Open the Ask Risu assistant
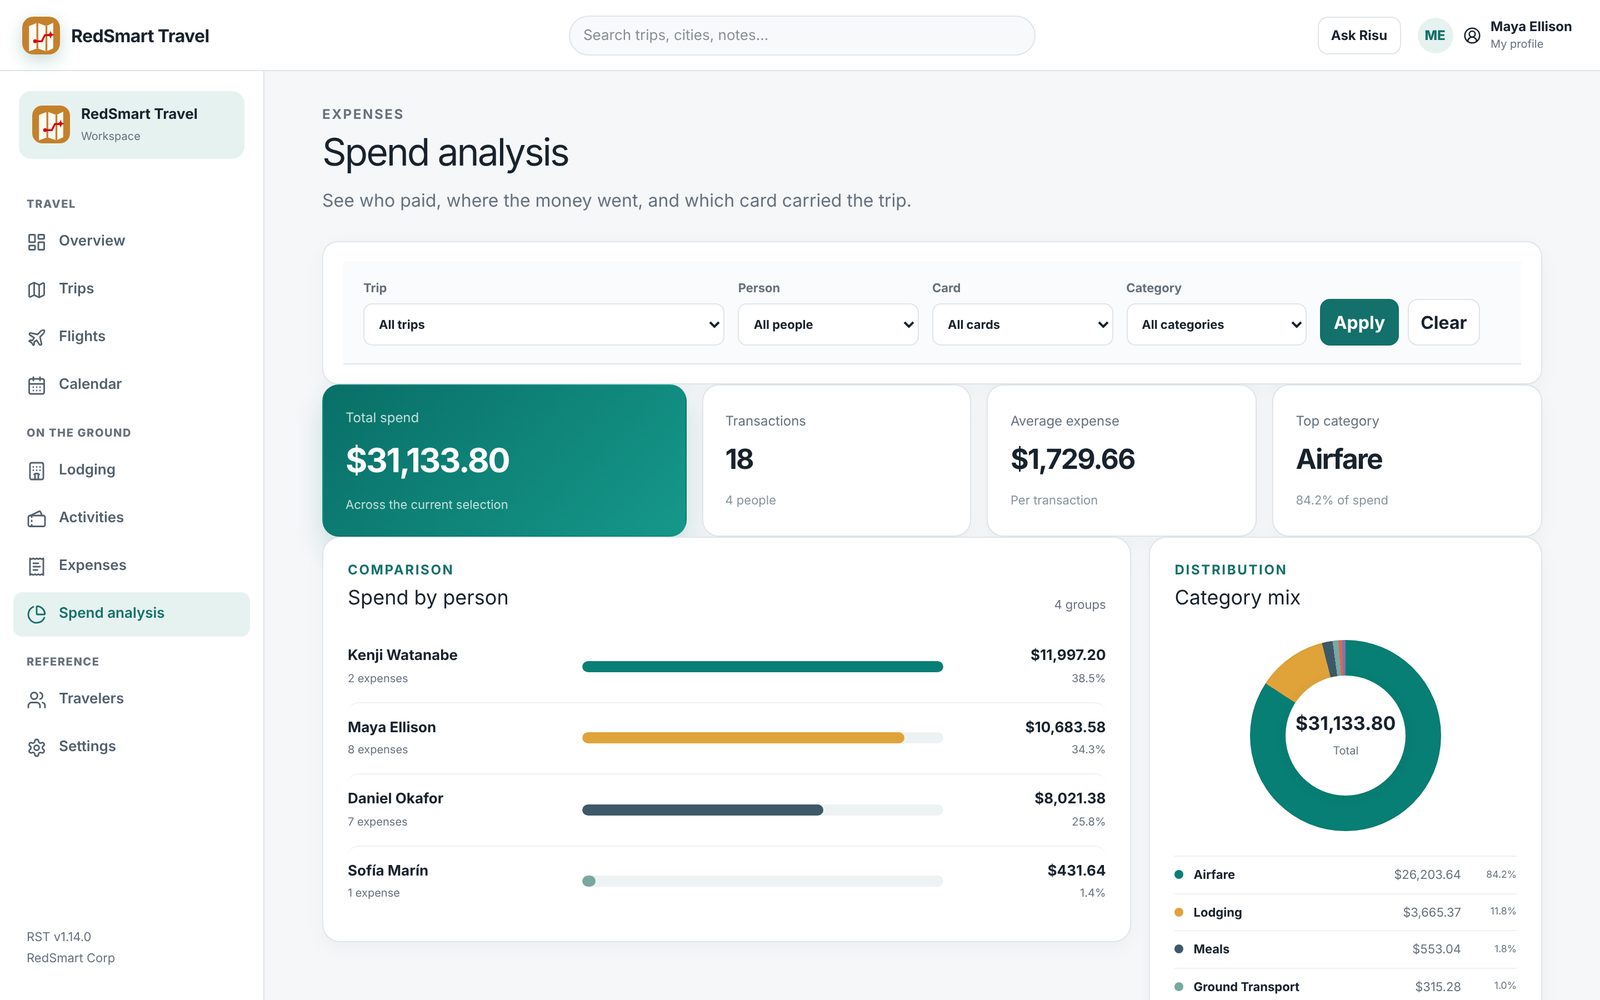 [x=1359, y=35]
